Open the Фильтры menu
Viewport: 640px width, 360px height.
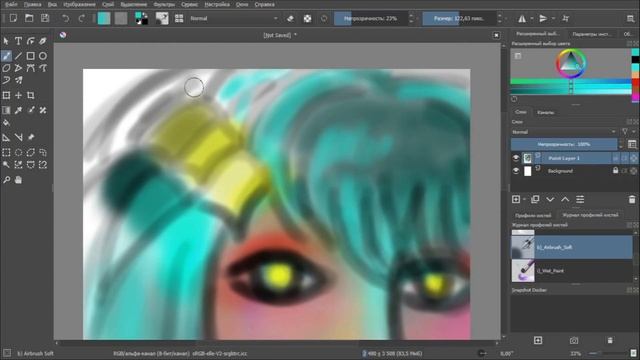(164, 4)
